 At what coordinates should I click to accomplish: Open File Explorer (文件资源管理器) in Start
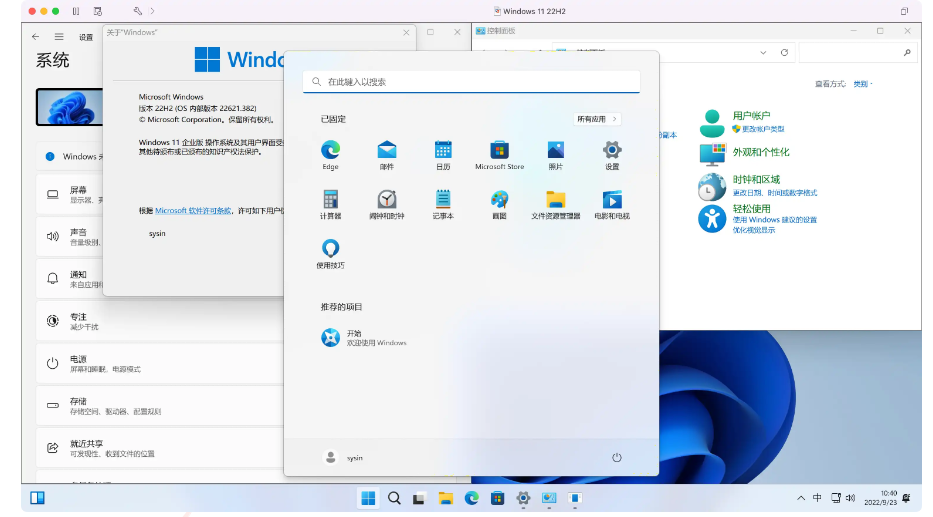[x=556, y=204]
